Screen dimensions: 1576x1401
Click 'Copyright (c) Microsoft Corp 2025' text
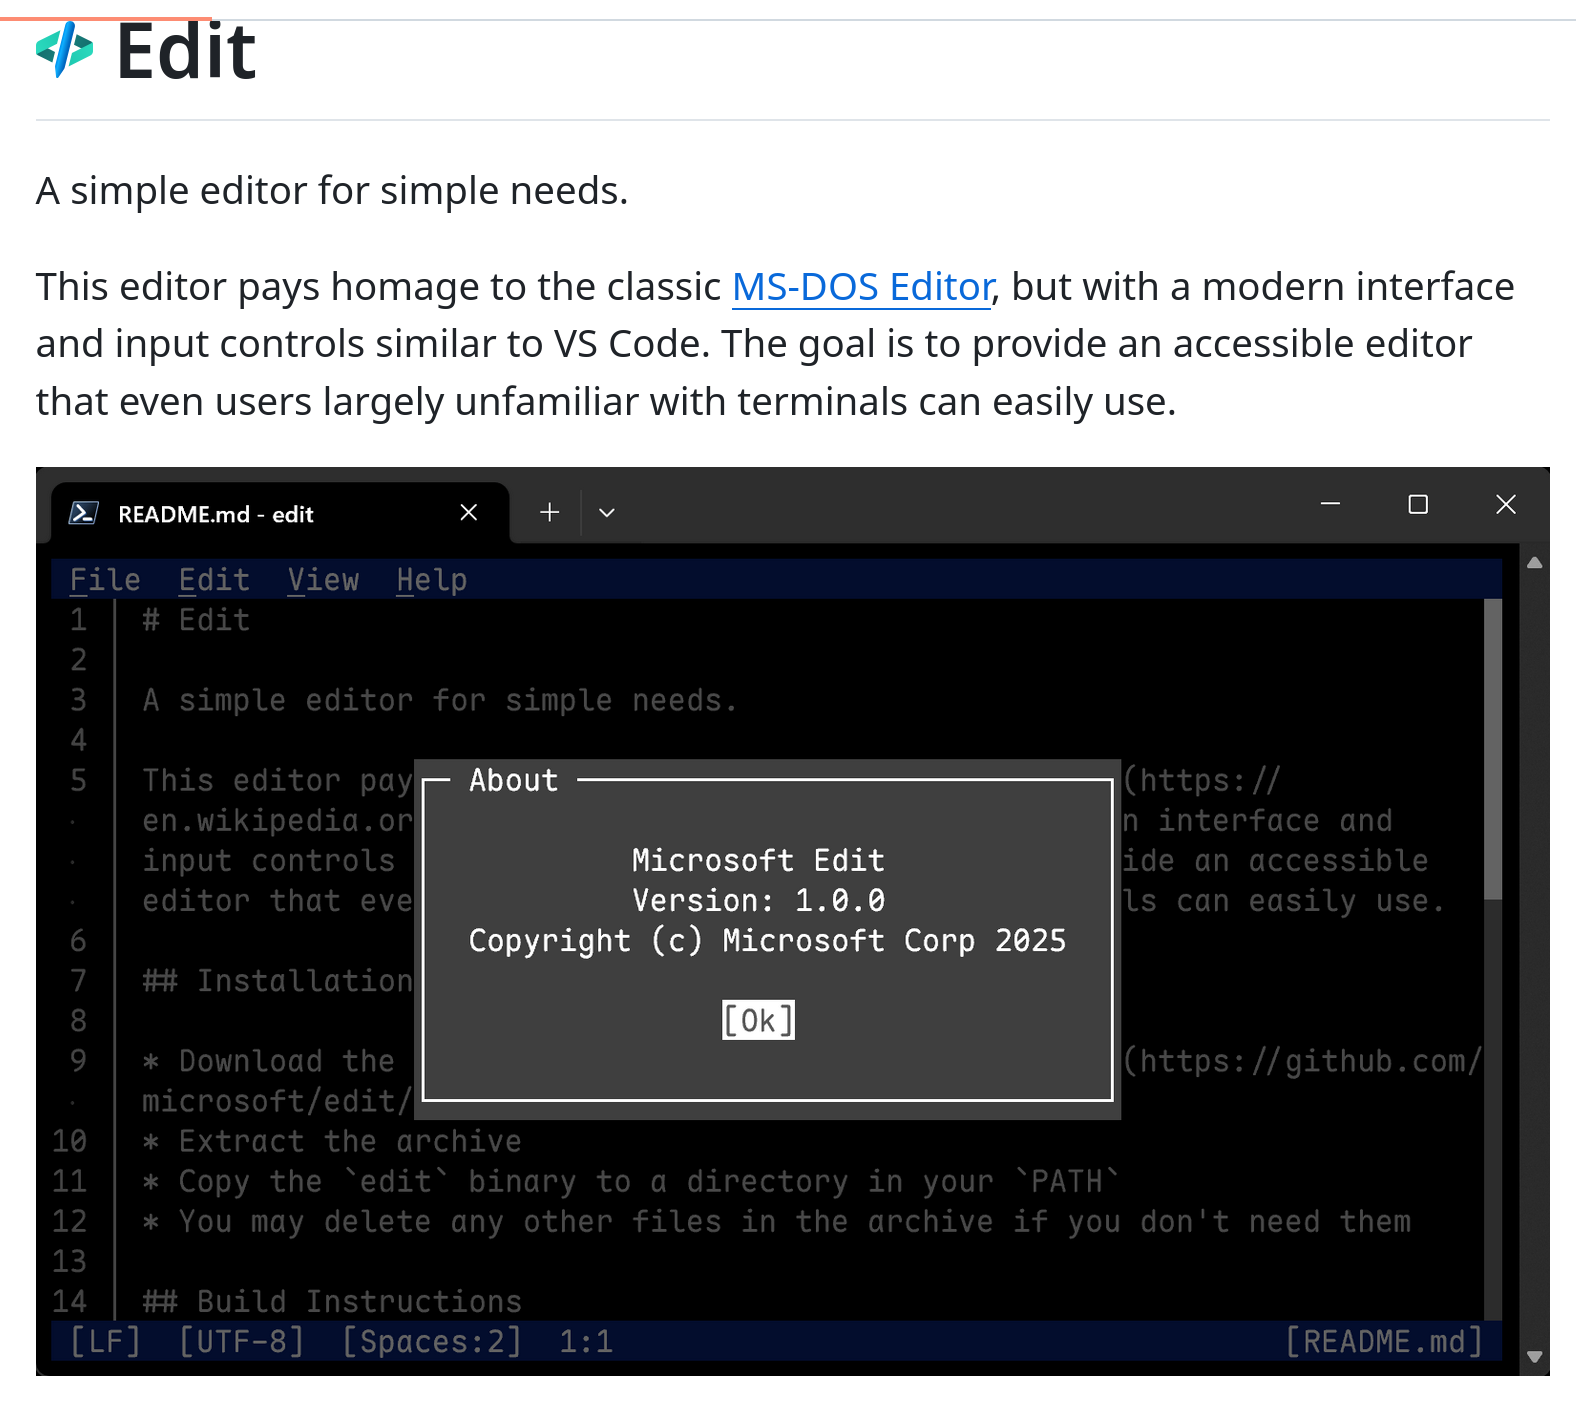(x=767, y=940)
